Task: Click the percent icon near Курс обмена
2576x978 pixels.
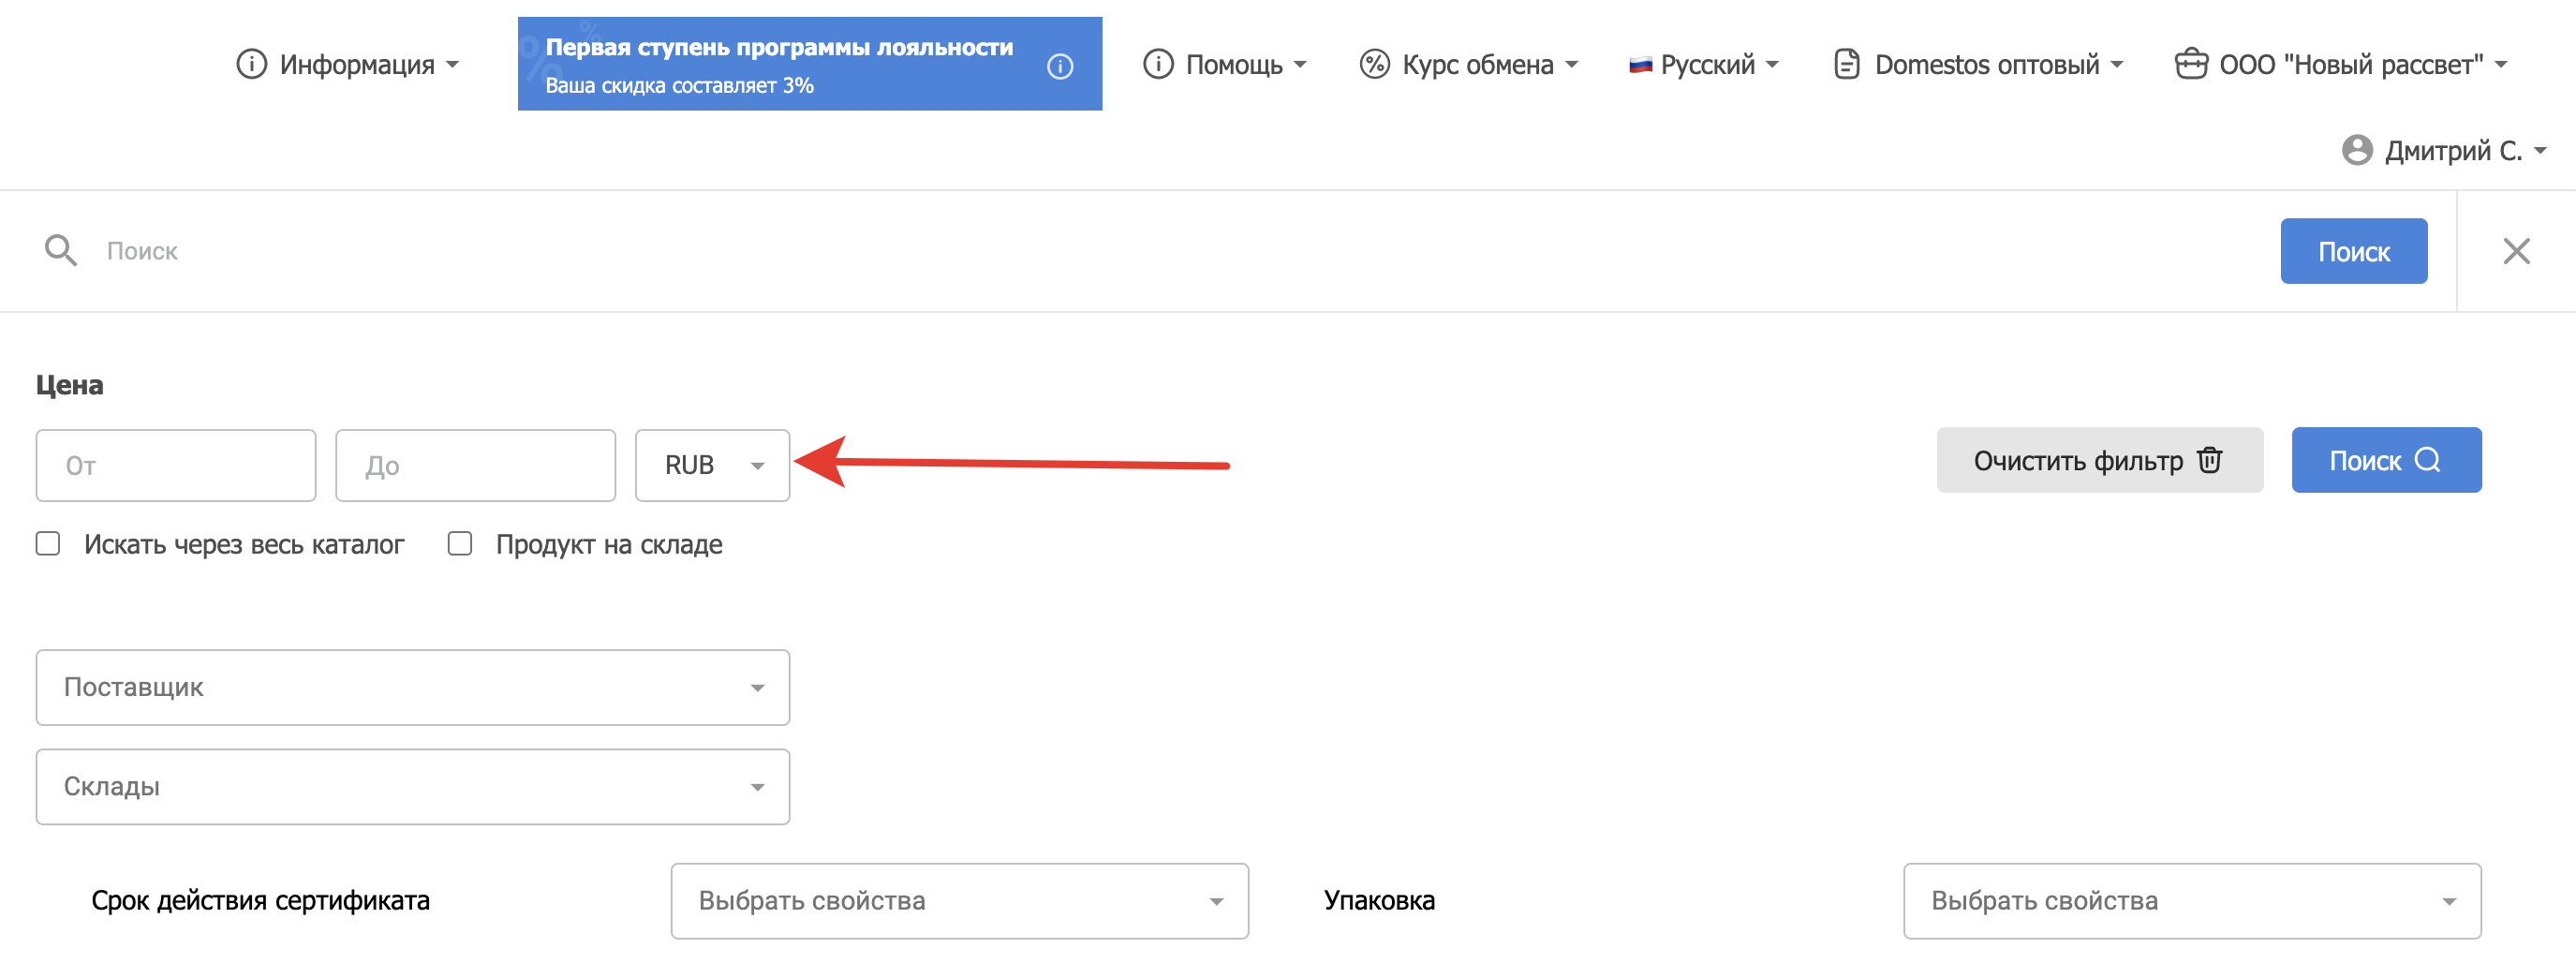Action: (1374, 65)
